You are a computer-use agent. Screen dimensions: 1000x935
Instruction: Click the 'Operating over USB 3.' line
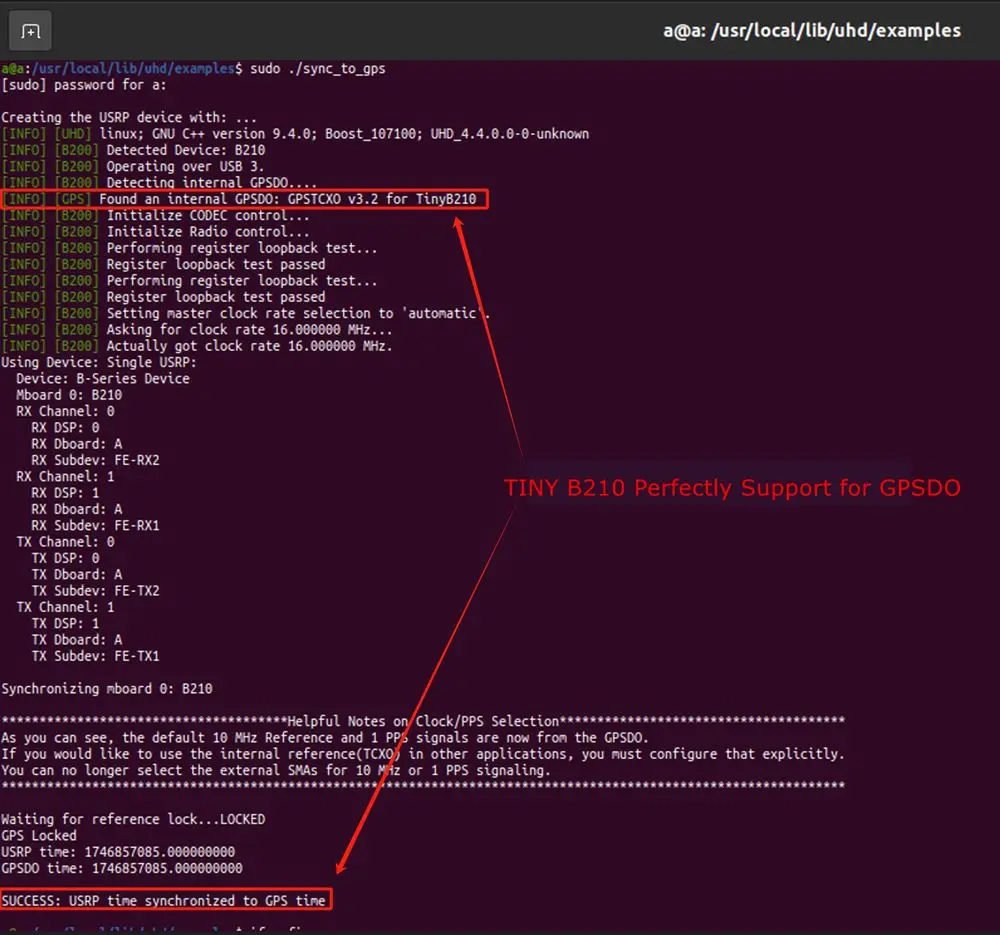[x=133, y=166]
